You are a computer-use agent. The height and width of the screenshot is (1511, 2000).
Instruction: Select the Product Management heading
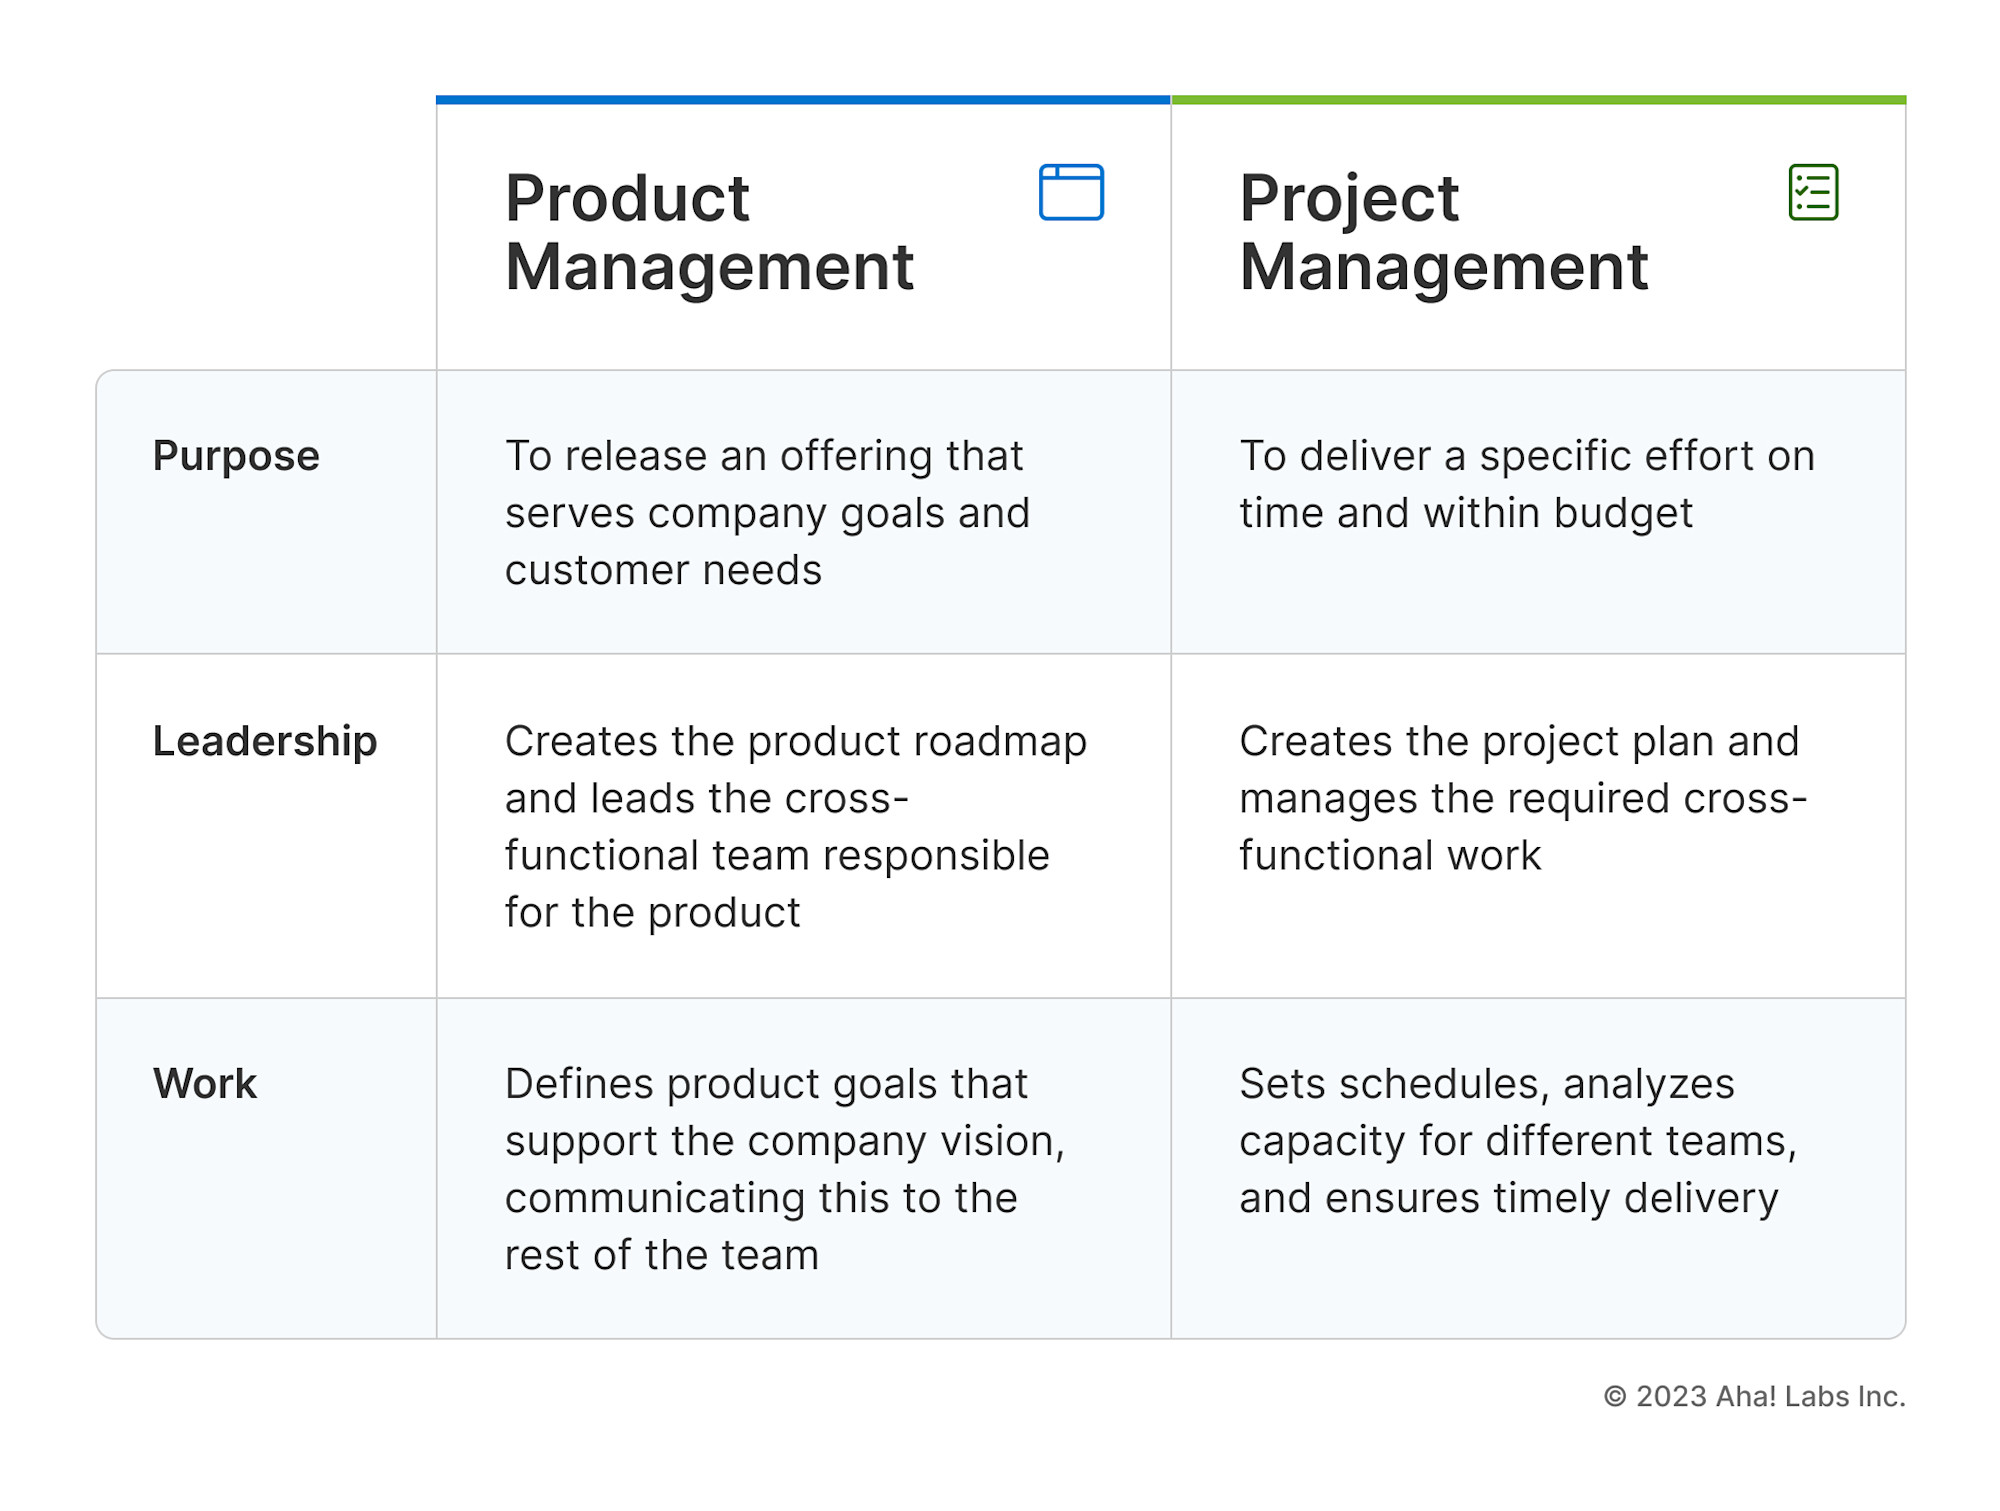(x=709, y=232)
